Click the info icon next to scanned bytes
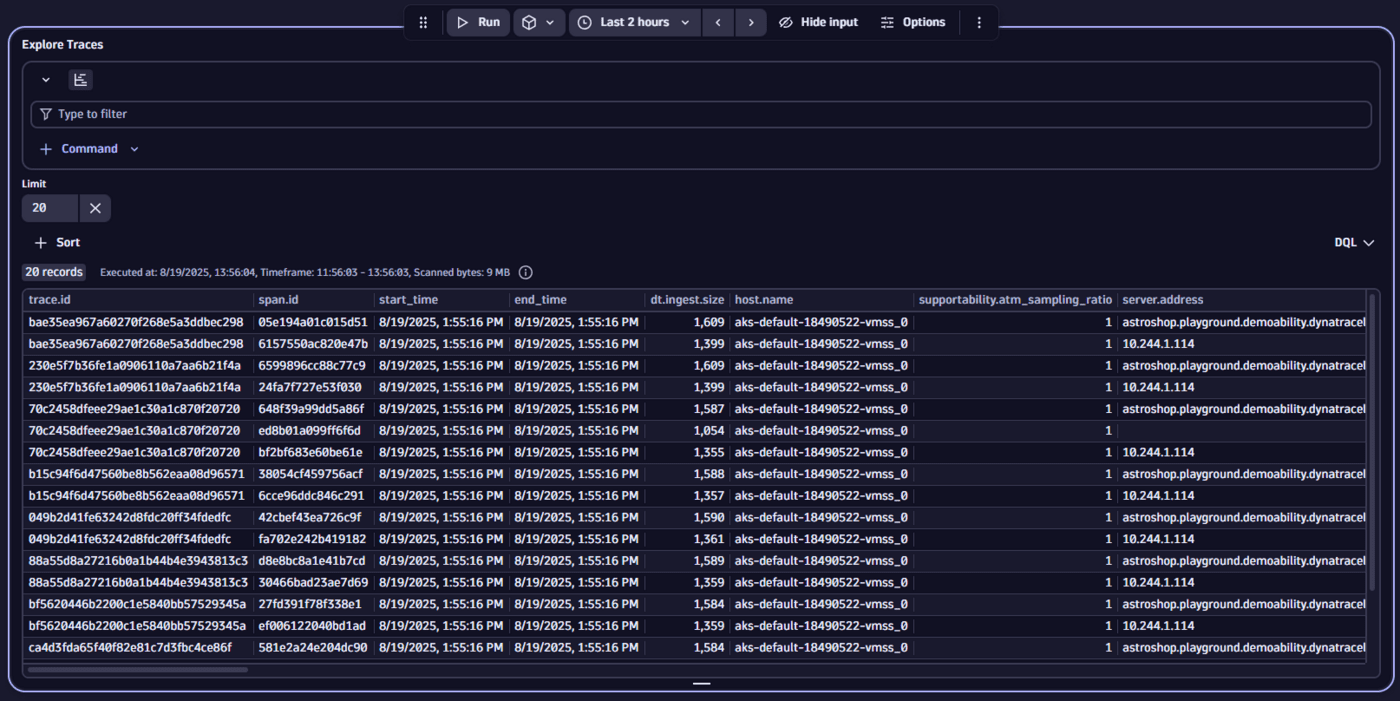 click(525, 271)
